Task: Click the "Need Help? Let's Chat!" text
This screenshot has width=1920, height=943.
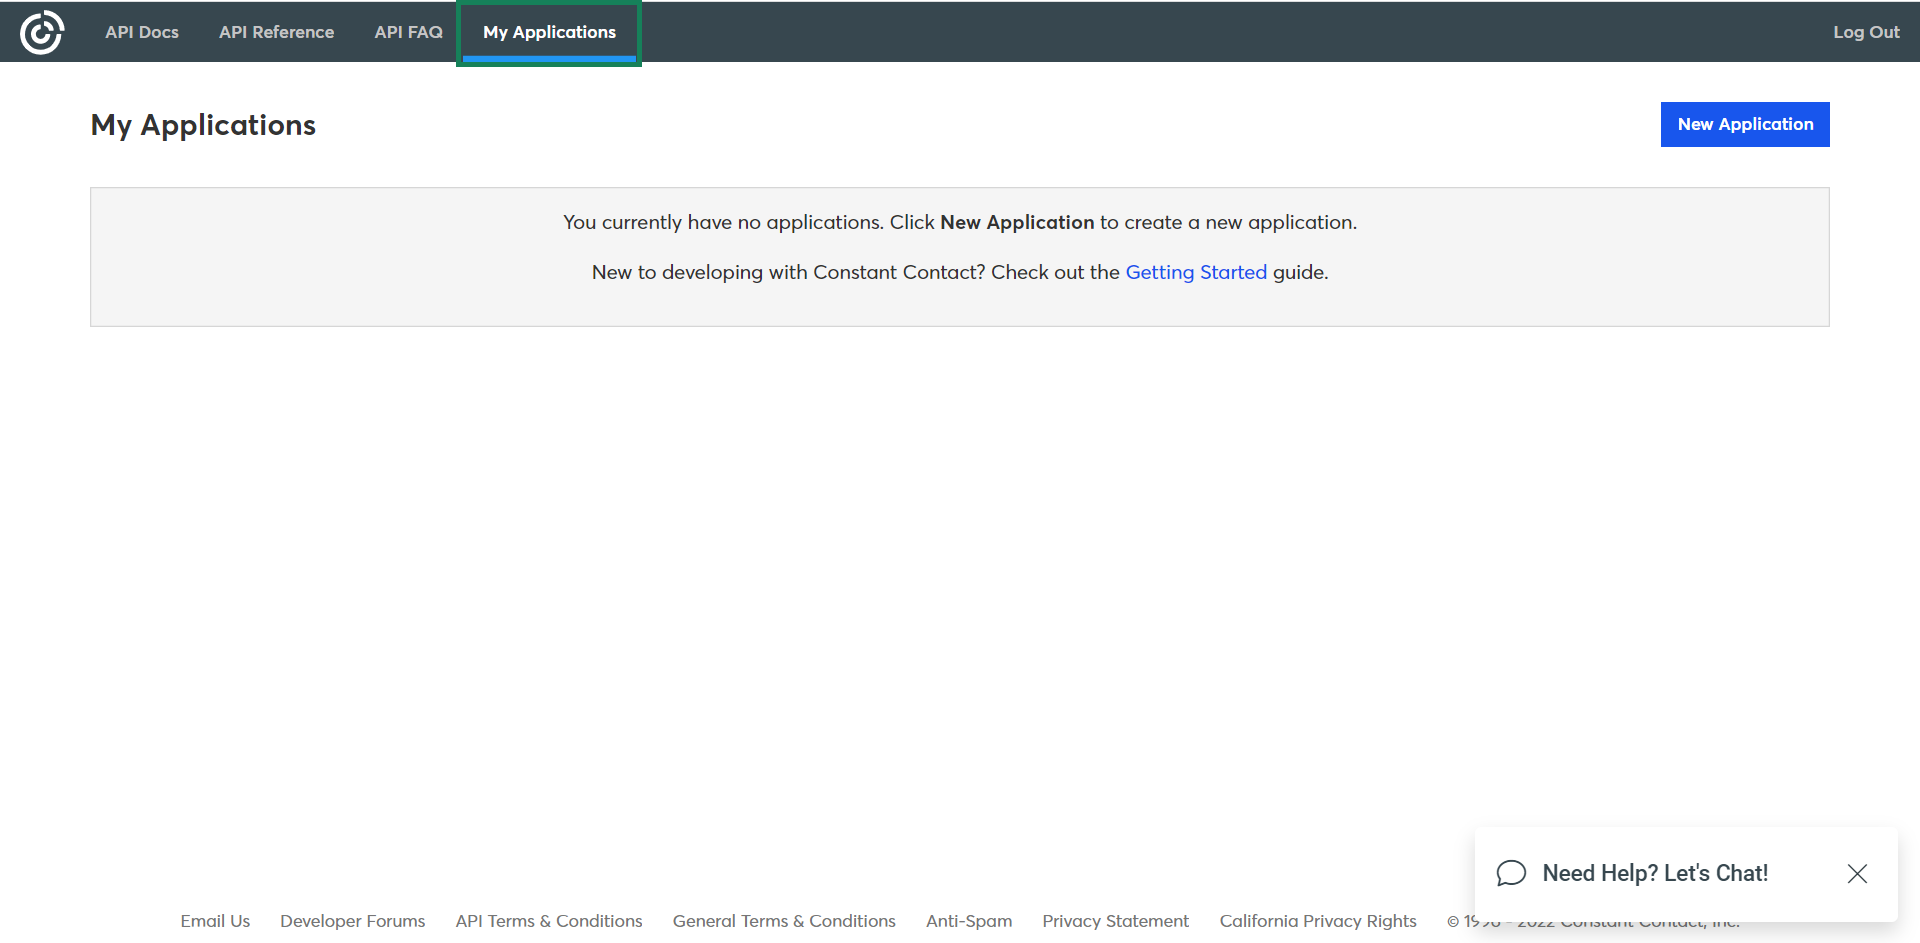Action: pos(1655,873)
